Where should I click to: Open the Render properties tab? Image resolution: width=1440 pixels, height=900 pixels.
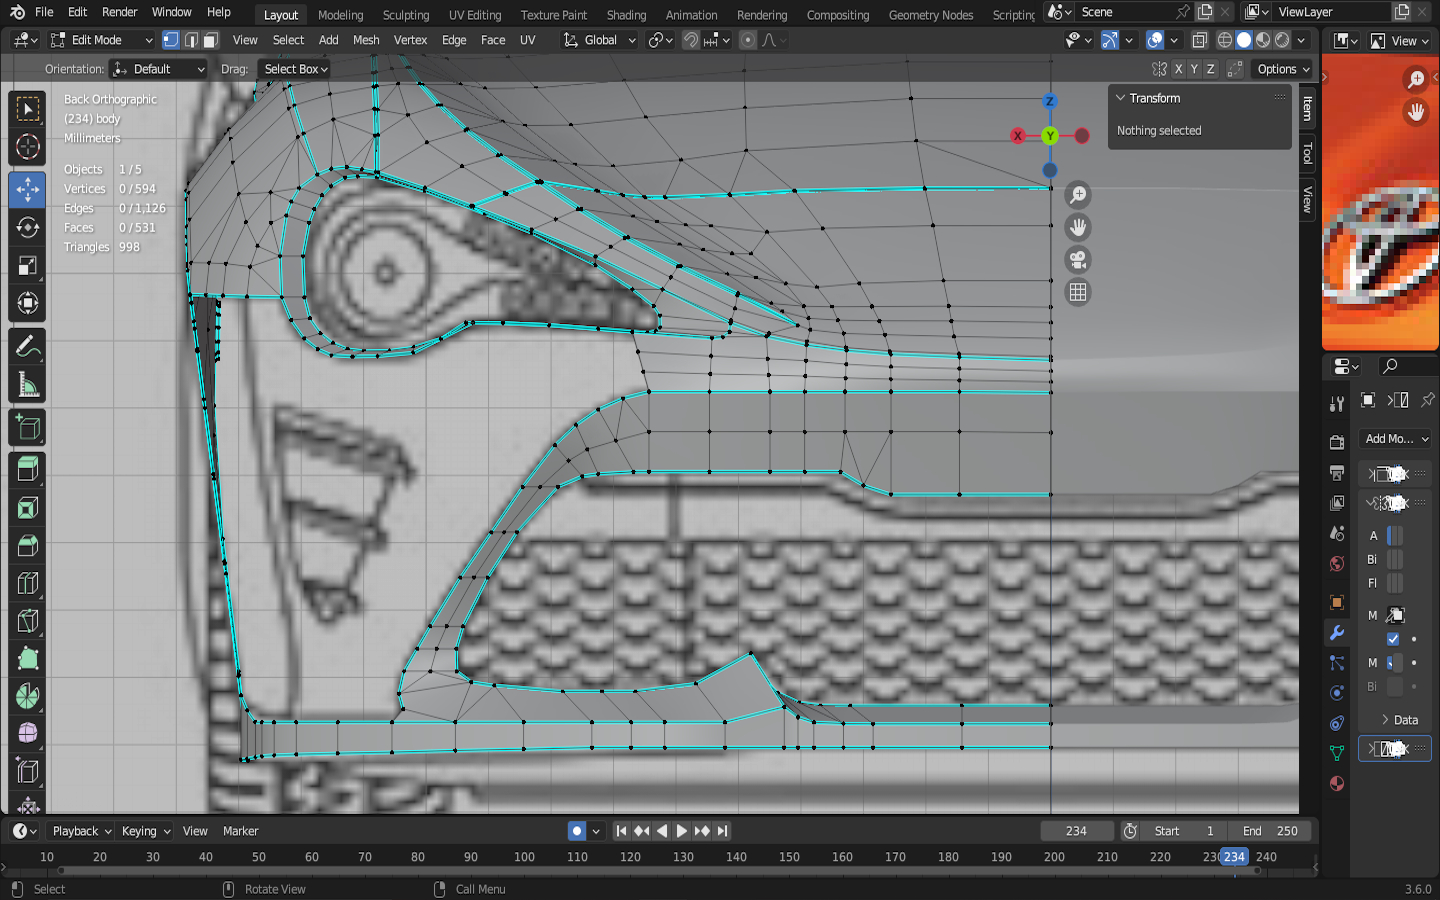pos(1337,442)
